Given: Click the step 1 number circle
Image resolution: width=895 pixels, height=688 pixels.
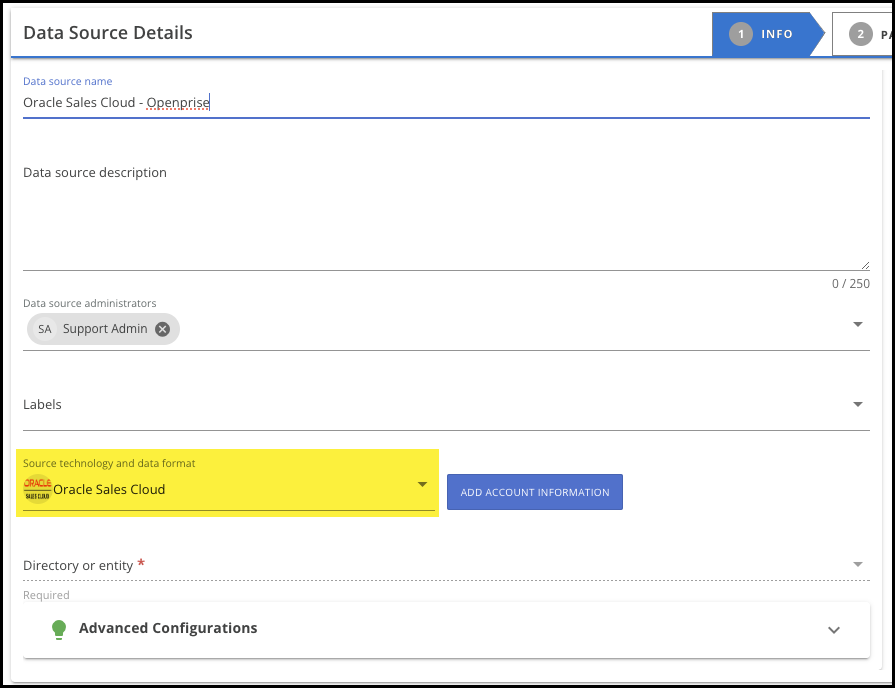Looking at the screenshot, I should (x=741, y=34).
